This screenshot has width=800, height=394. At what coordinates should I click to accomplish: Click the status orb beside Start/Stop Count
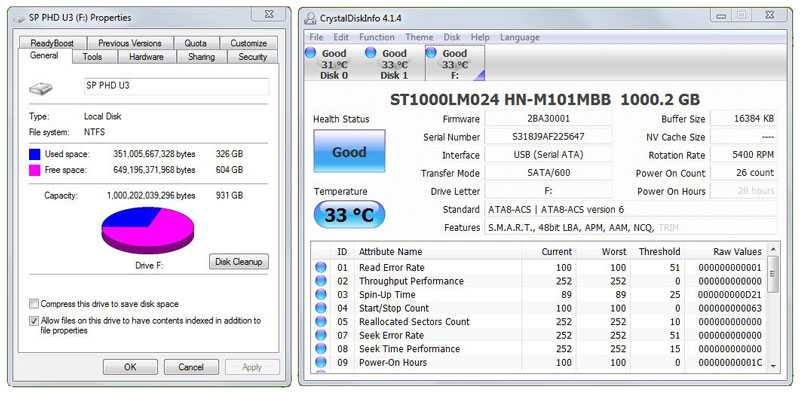click(x=321, y=308)
